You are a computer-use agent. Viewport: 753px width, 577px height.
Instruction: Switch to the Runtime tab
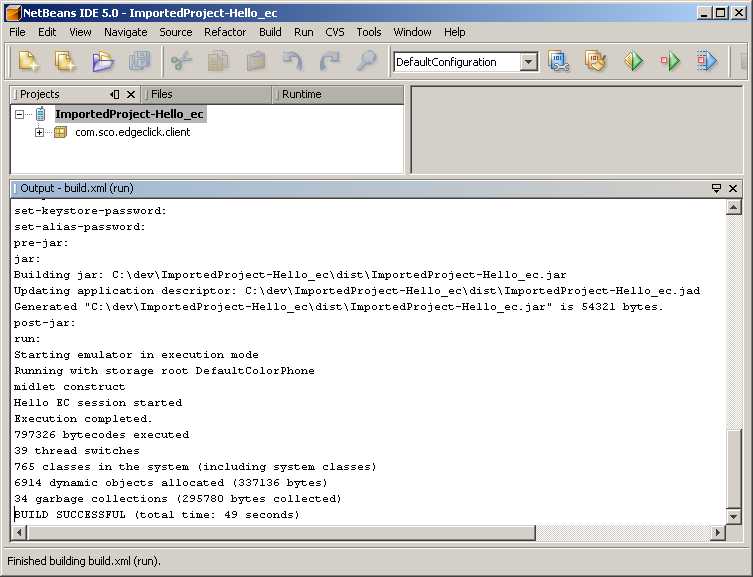338,95
